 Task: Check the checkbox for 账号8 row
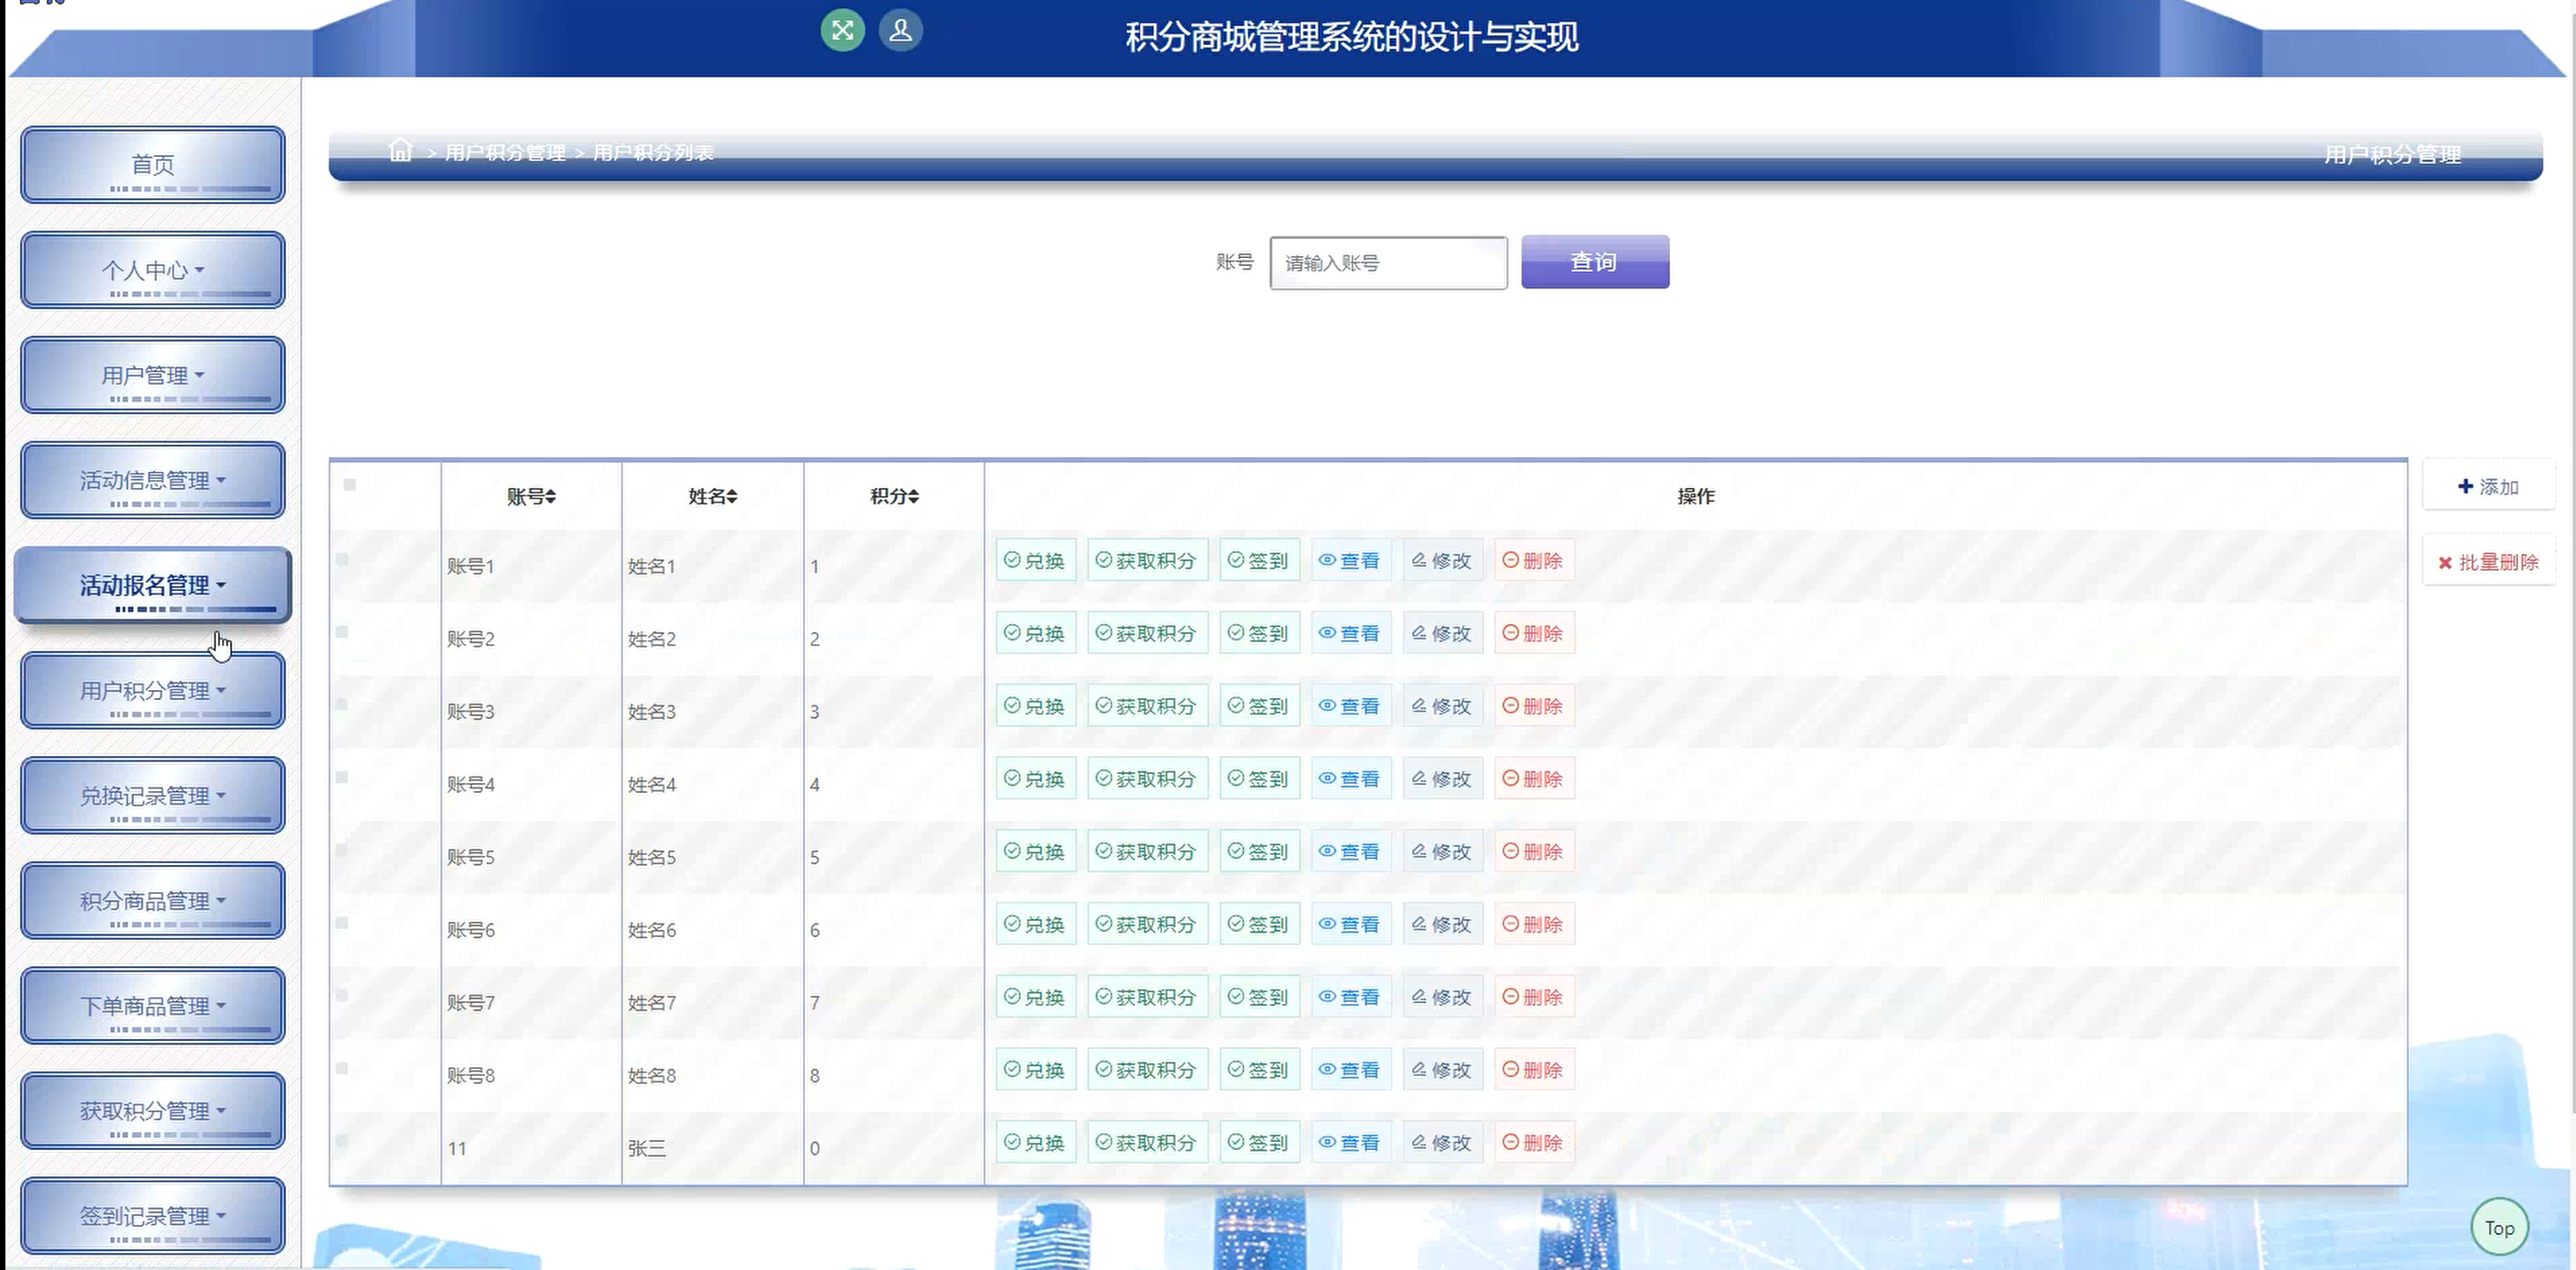342,1068
